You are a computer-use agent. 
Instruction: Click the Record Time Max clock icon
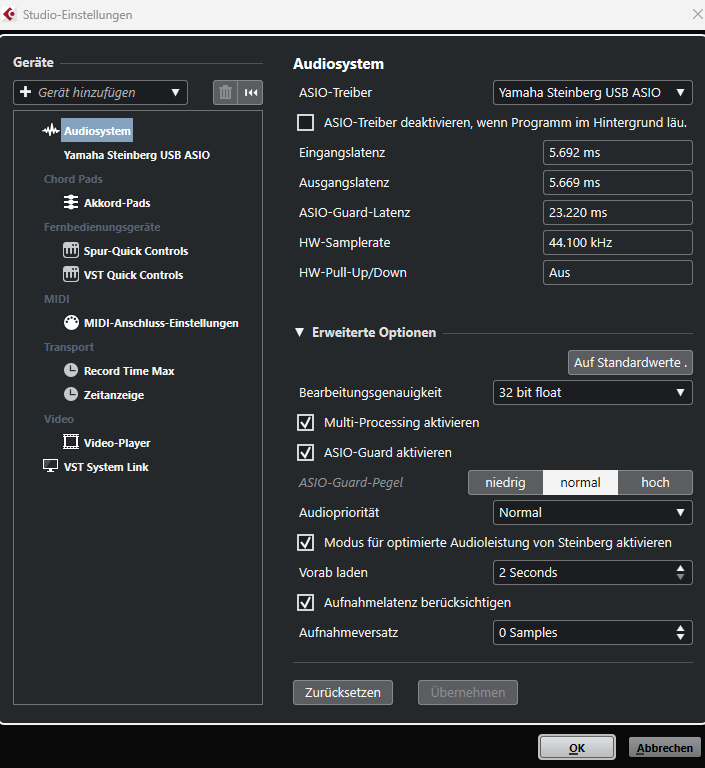71,371
